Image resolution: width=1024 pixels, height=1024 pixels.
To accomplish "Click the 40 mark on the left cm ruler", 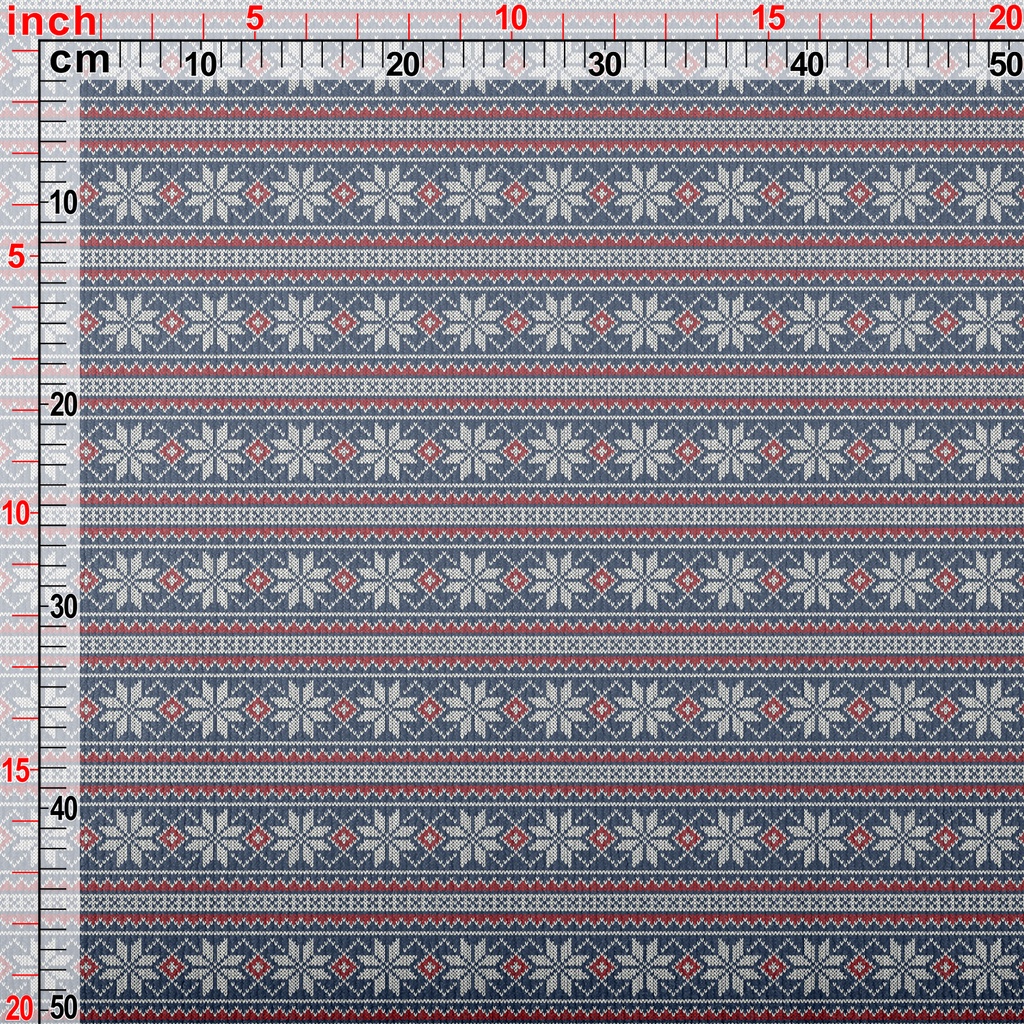I will point(62,808).
